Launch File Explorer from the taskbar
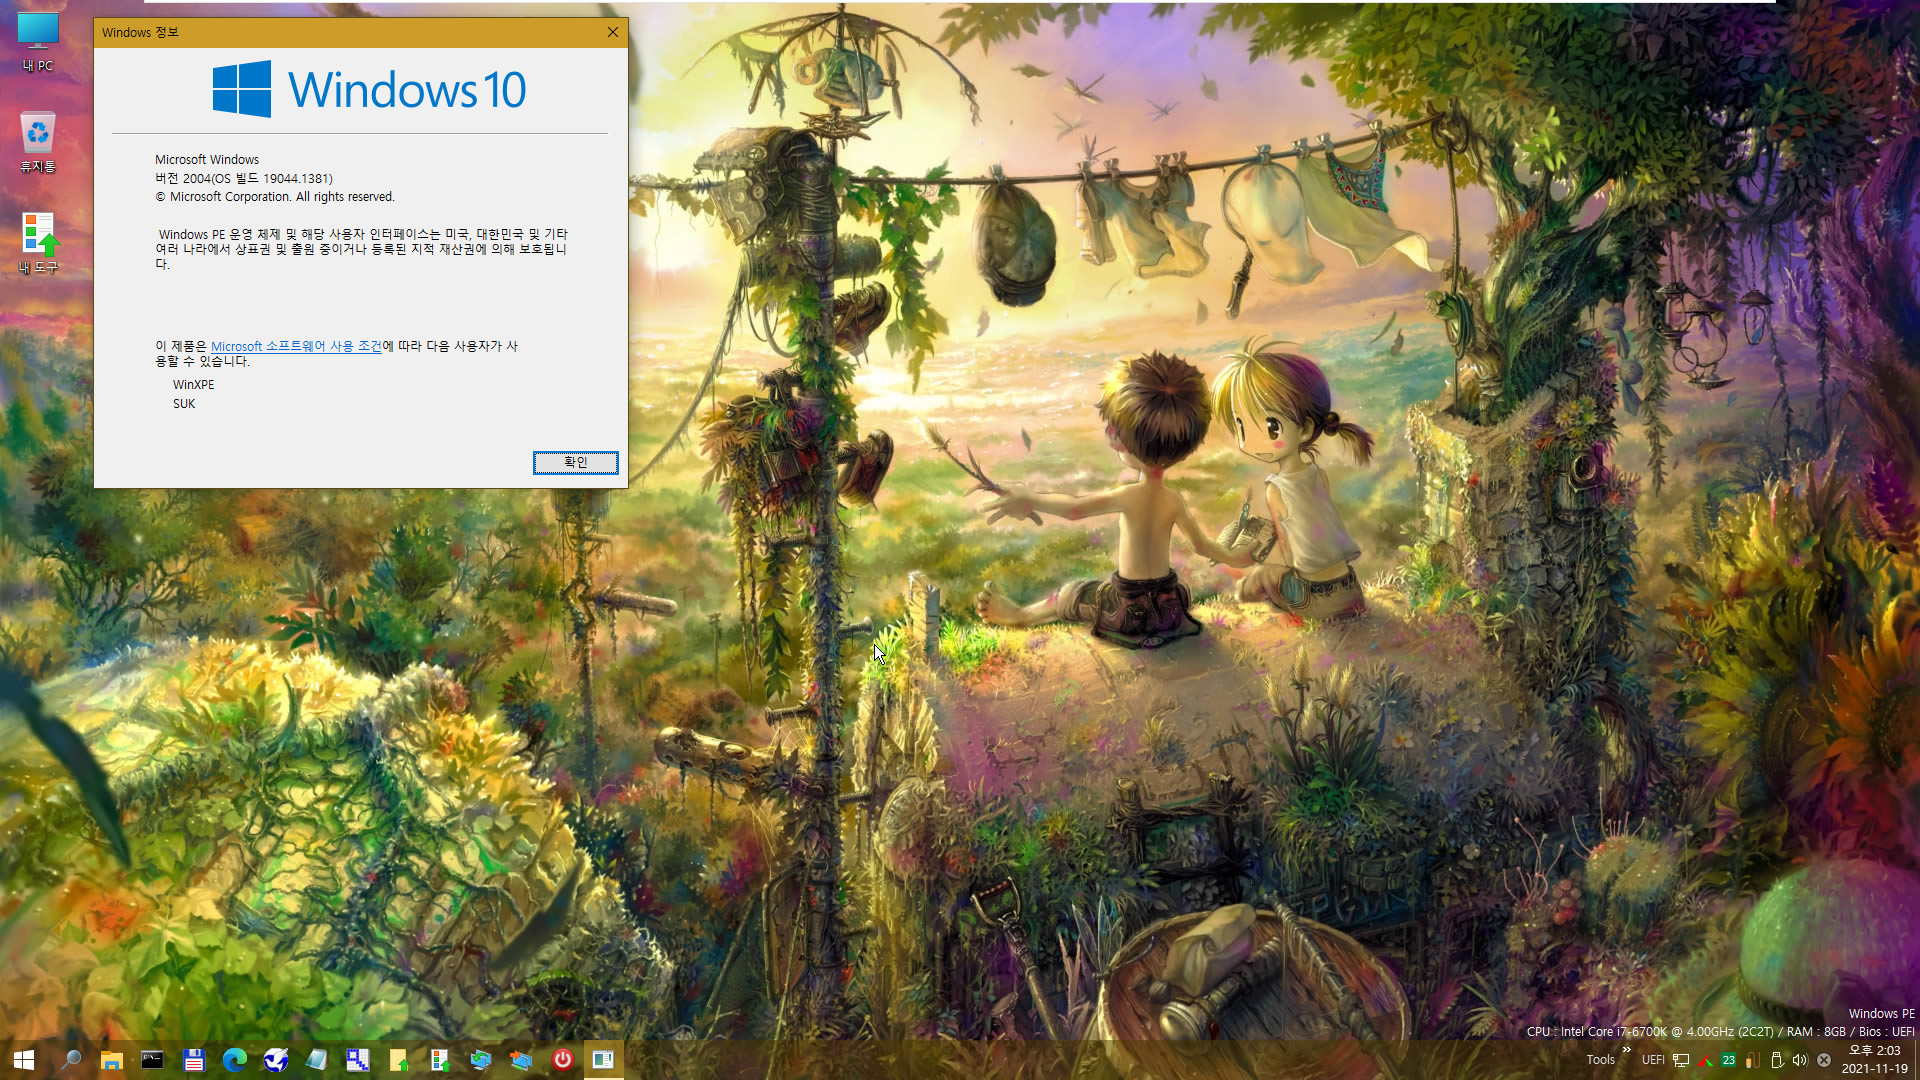The image size is (1920, 1080). pos(112,1060)
